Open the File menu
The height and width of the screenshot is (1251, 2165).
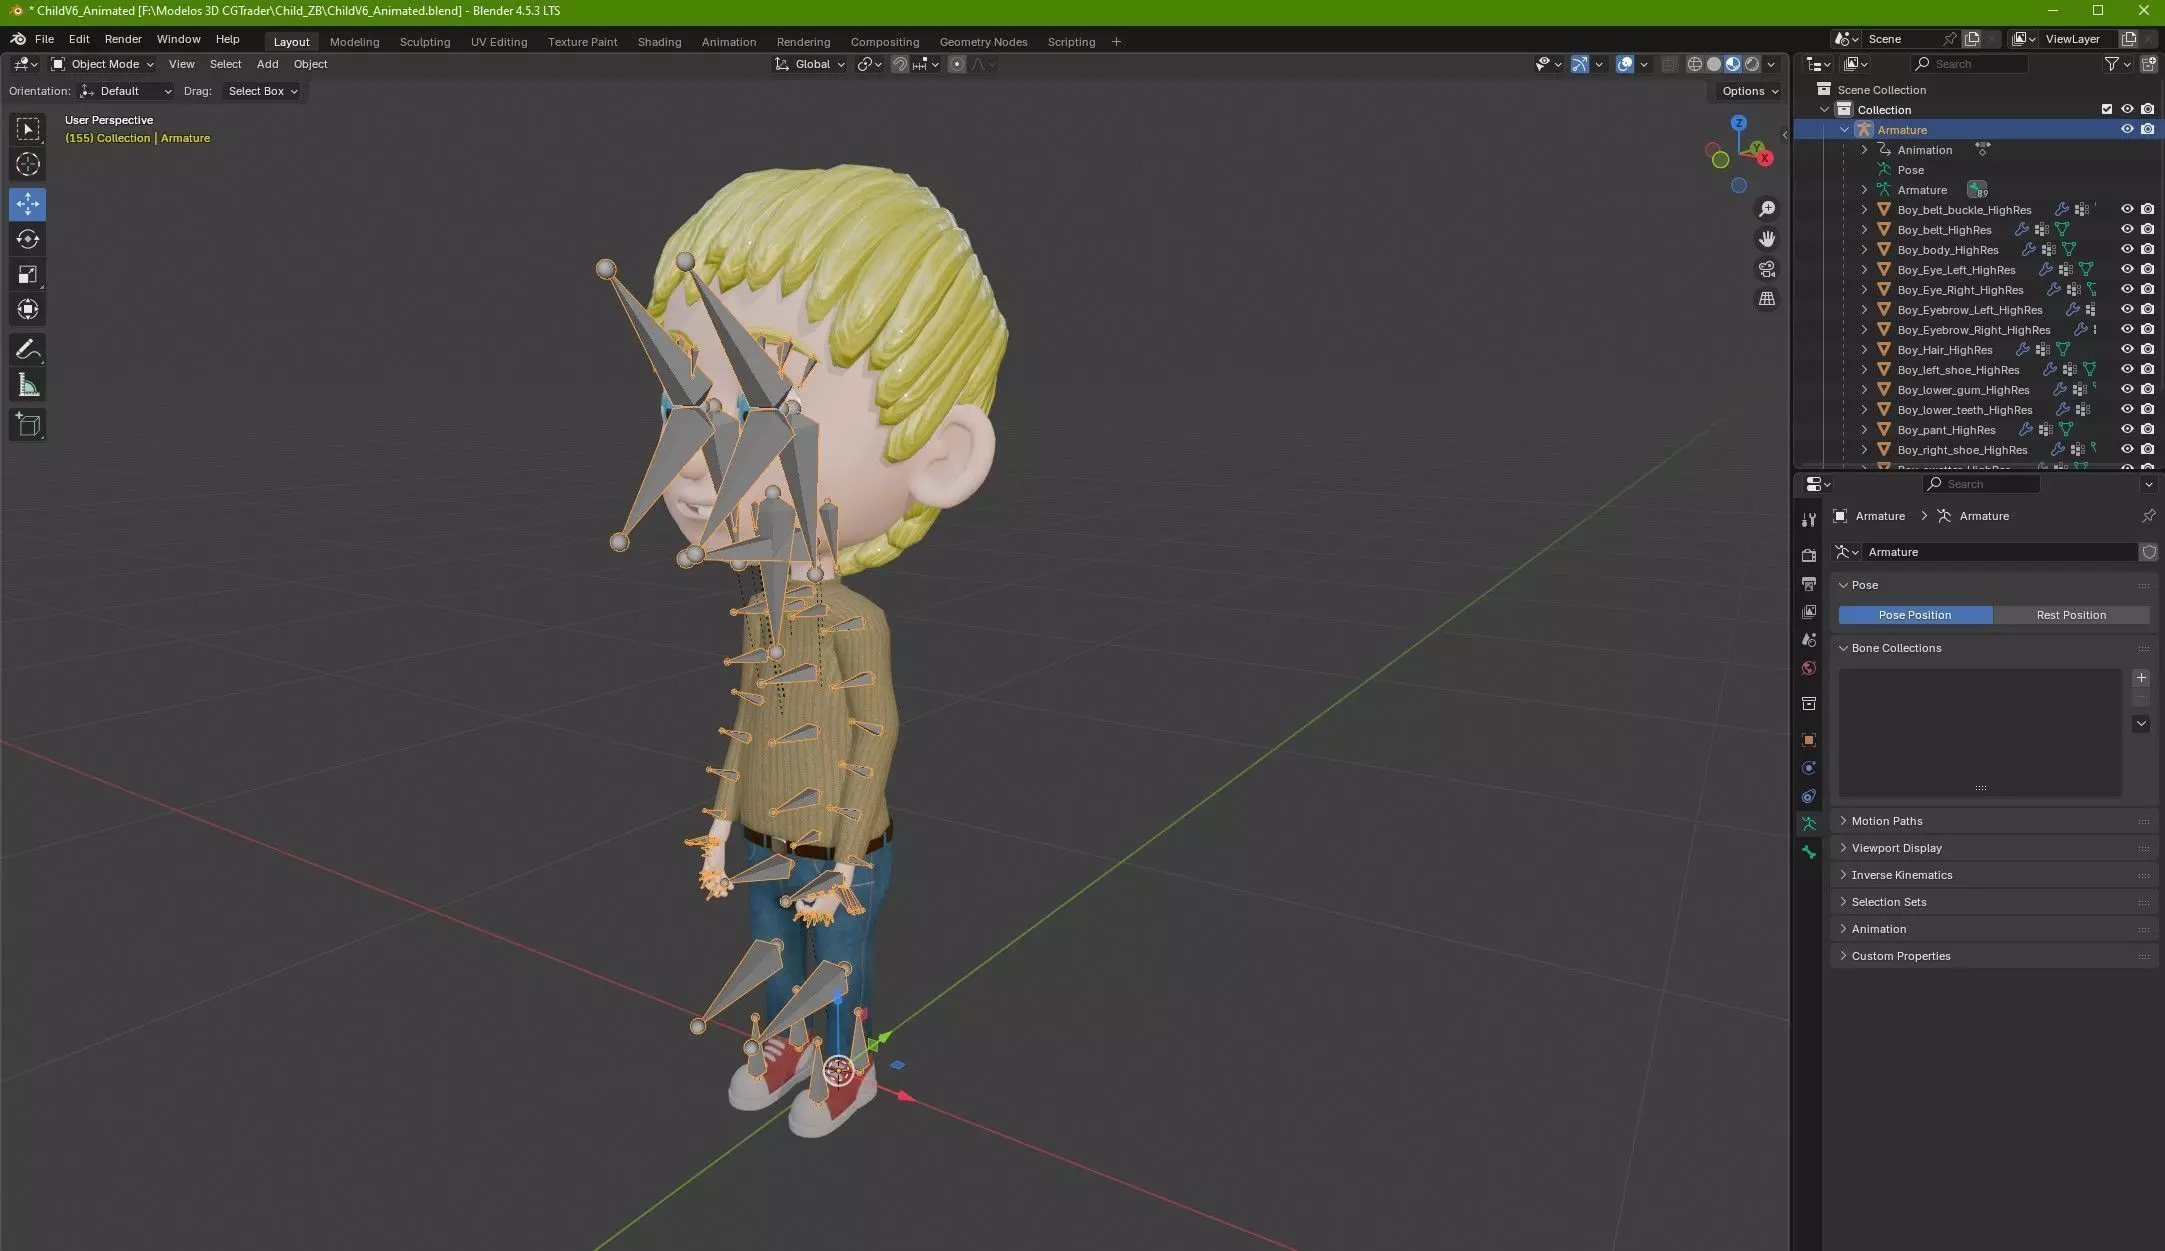pos(44,39)
